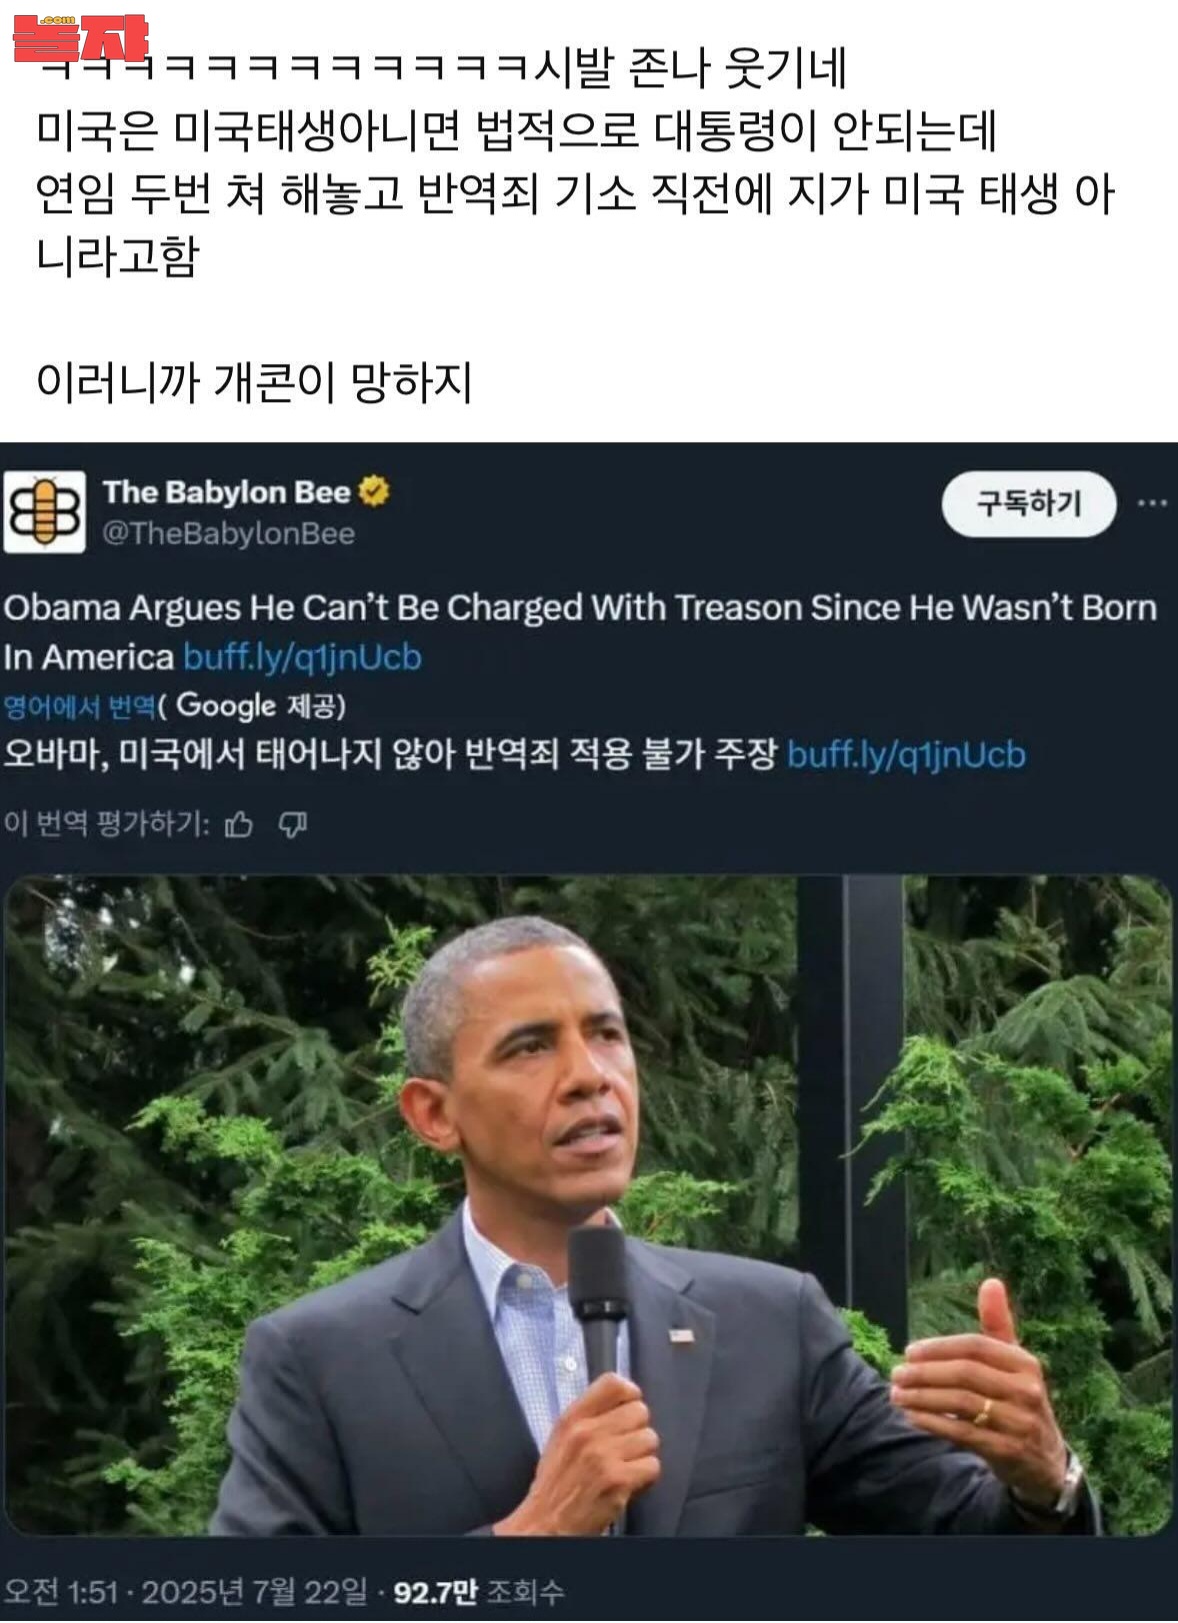Click the 영어에서 번역 translation link
Viewport: 1178px width, 1623px height.
coord(80,707)
